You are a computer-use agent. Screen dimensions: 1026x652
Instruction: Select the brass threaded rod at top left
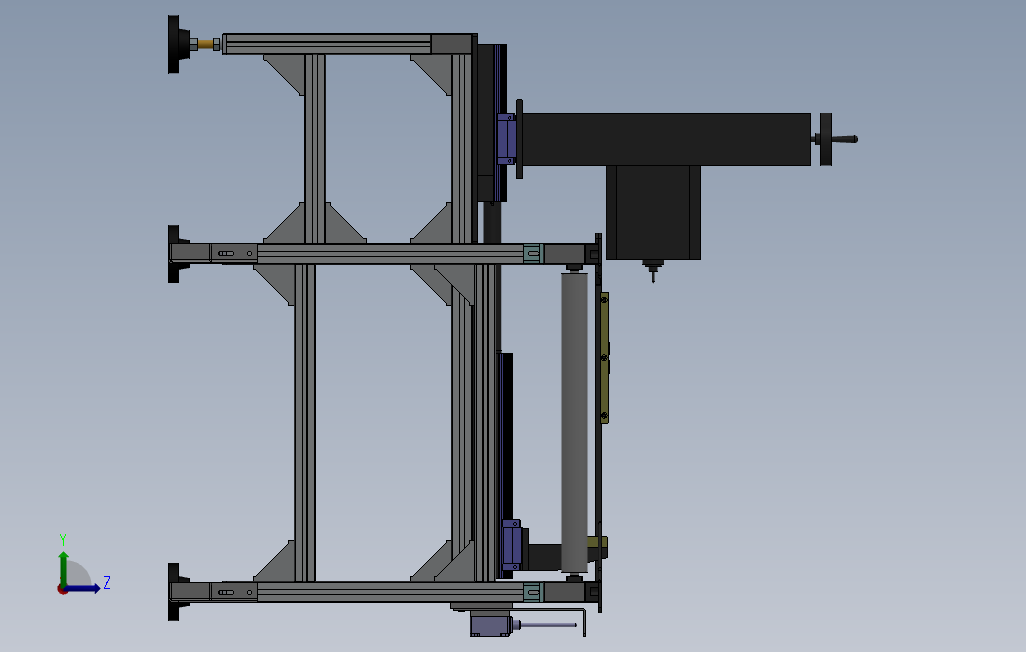[x=205, y=45]
